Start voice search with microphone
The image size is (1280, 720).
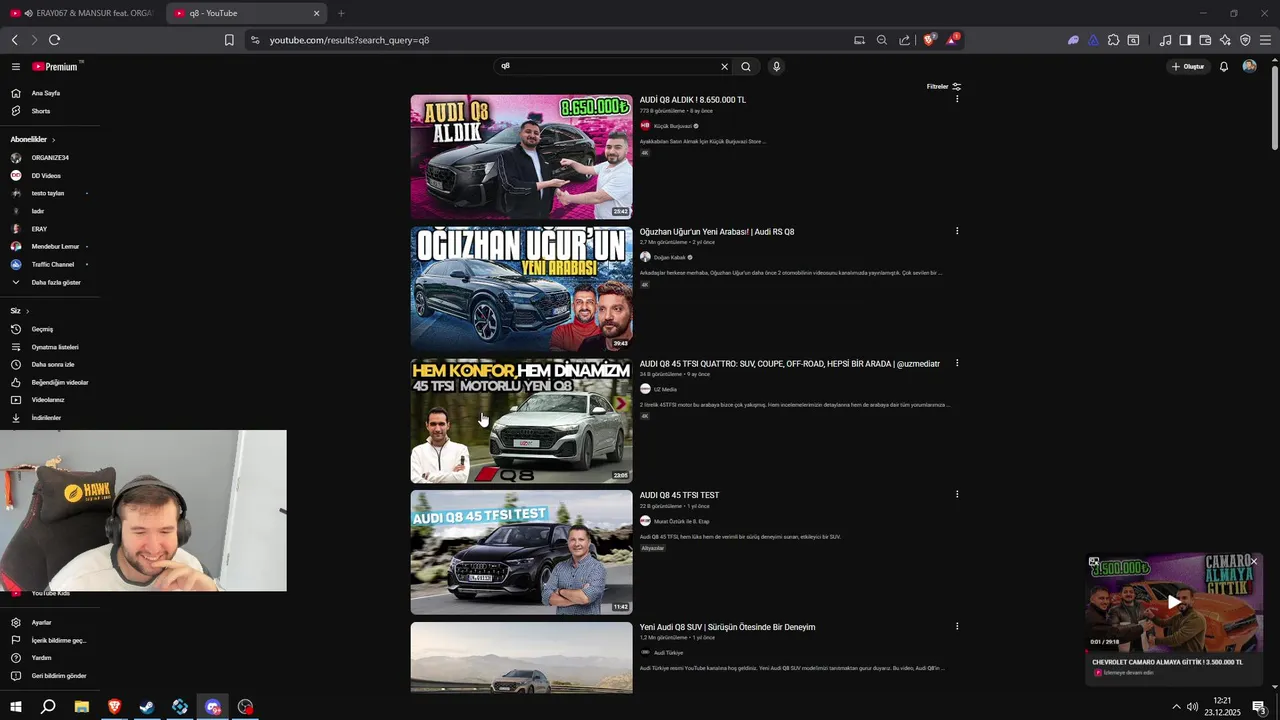pos(776,67)
